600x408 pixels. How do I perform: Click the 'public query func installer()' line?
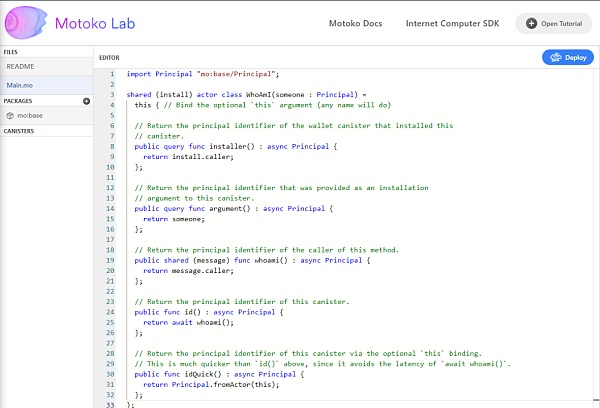(x=236, y=146)
